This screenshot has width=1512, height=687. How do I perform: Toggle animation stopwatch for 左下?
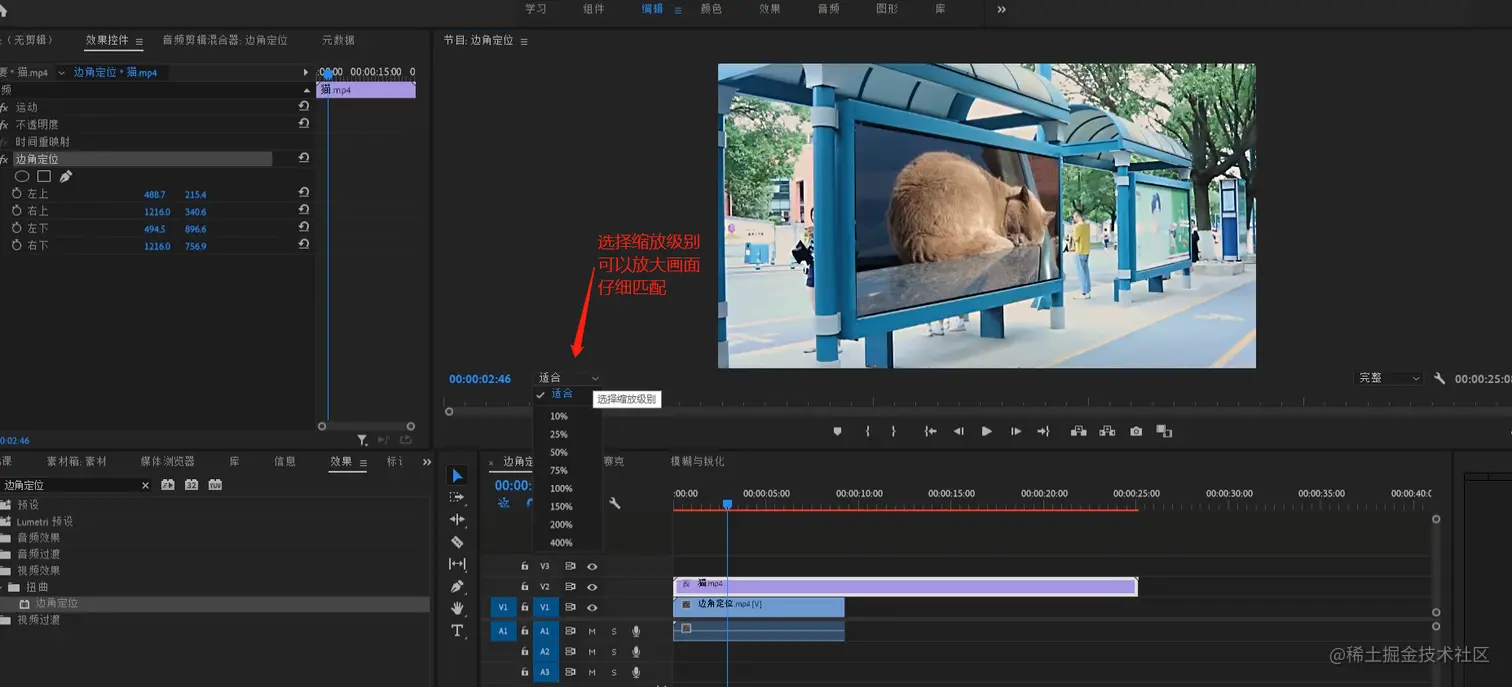(x=16, y=228)
